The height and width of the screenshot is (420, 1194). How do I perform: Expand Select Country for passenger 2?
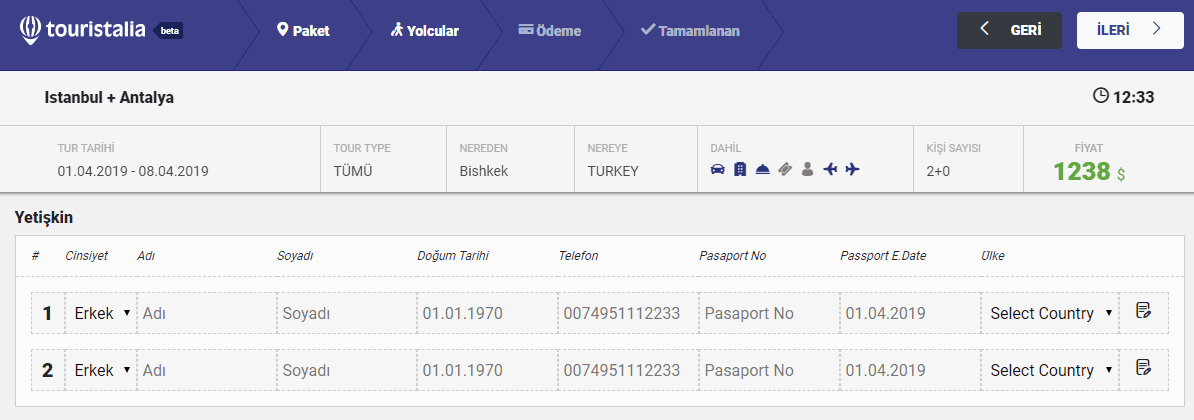point(1051,370)
